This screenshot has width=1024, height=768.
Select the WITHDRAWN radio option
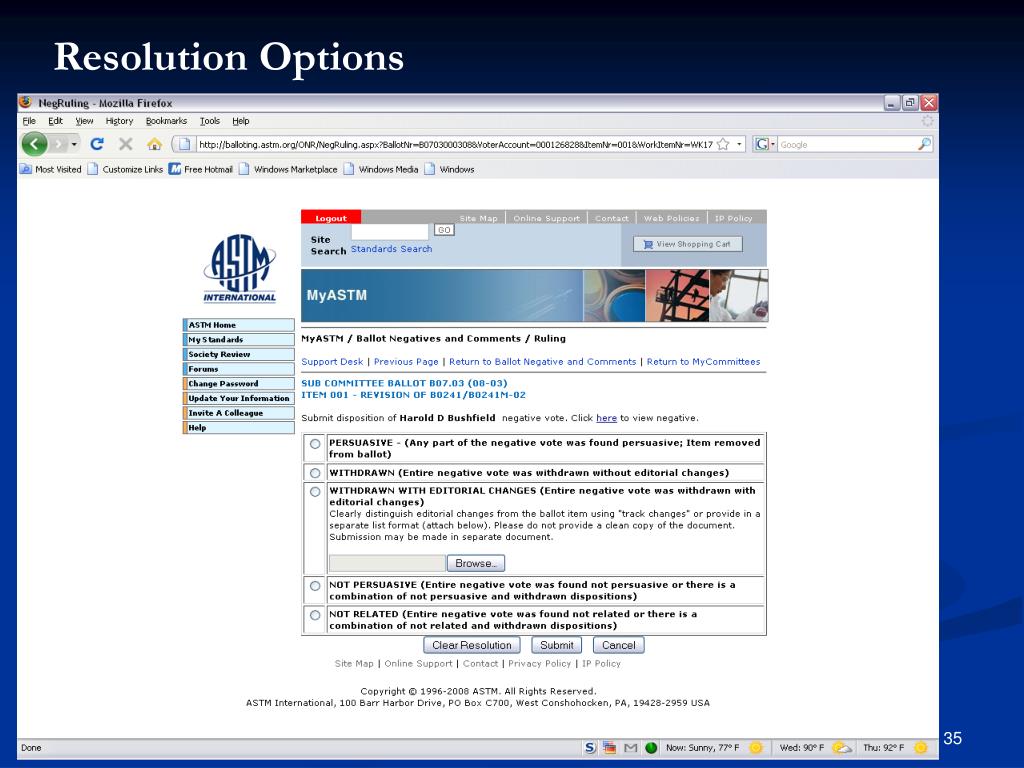click(315, 473)
